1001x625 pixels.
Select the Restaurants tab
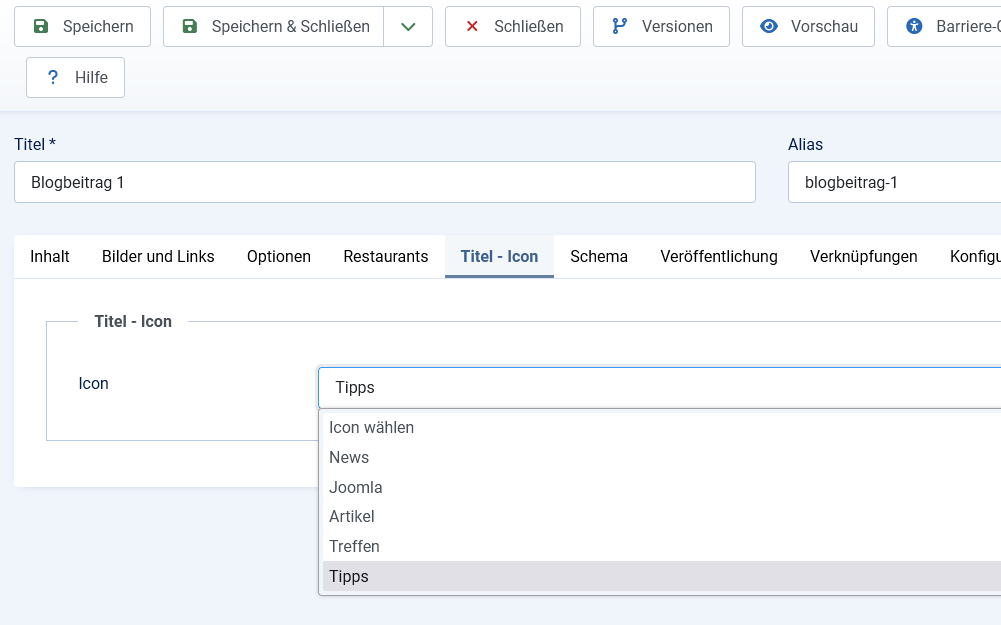coord(386,256)
